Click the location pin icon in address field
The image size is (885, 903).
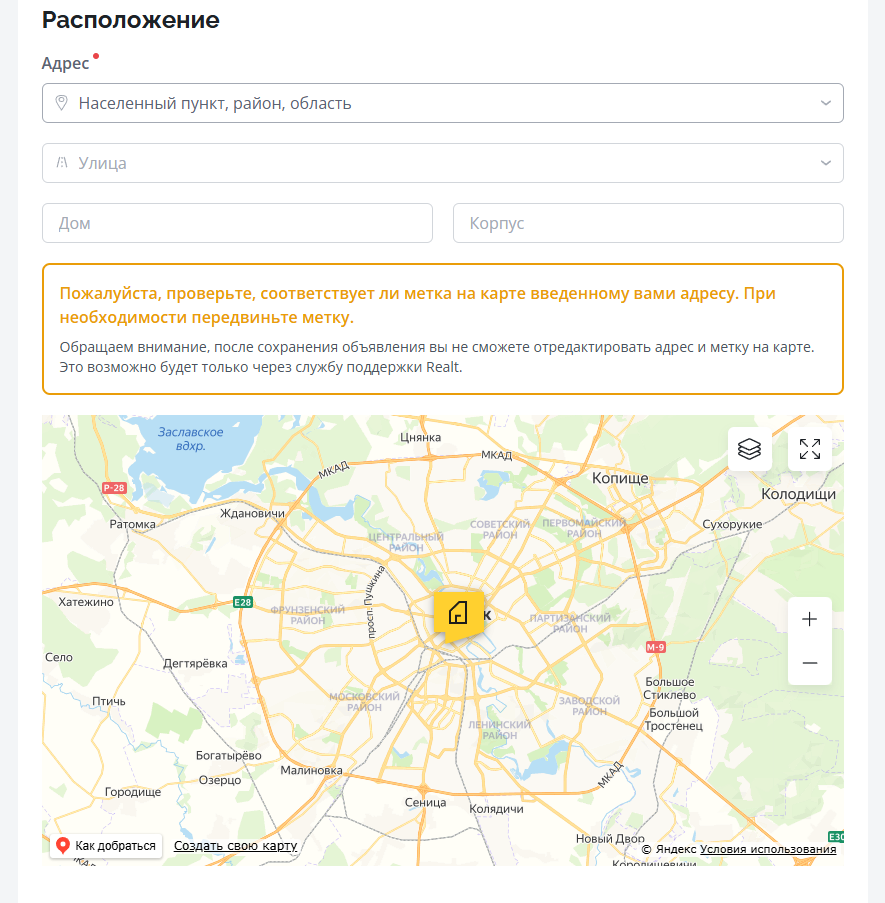pyautogui.click(x=61, y=103)
